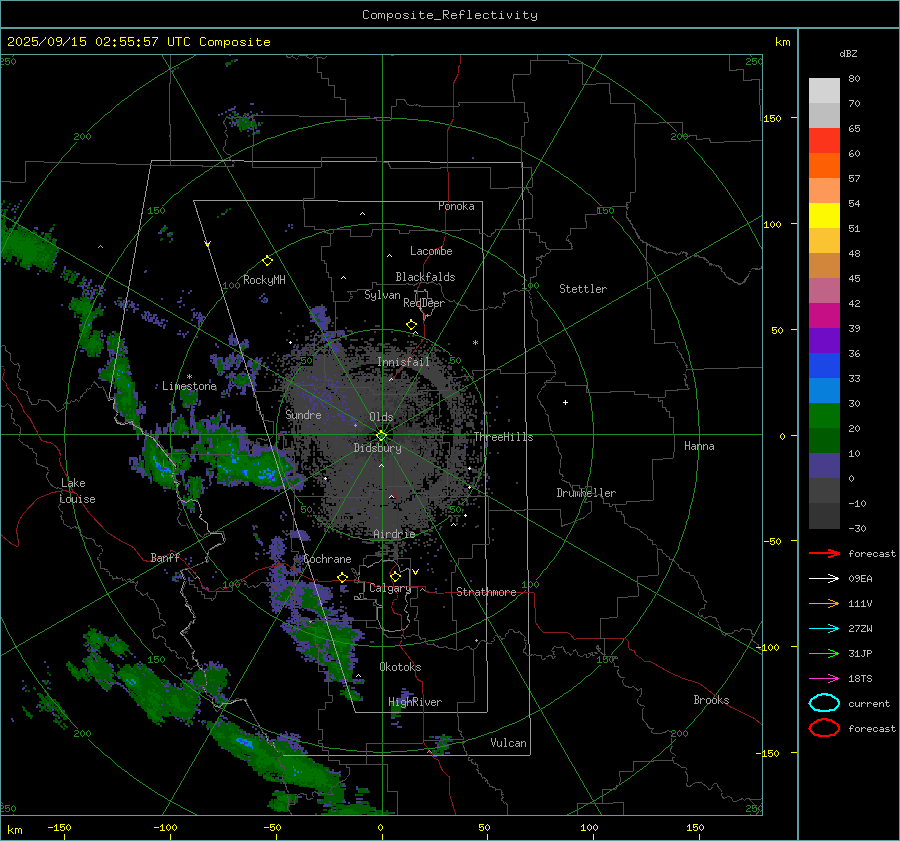900x841 pixels.
Task: Click the Airdrie city label
Action: coord(394,534)
